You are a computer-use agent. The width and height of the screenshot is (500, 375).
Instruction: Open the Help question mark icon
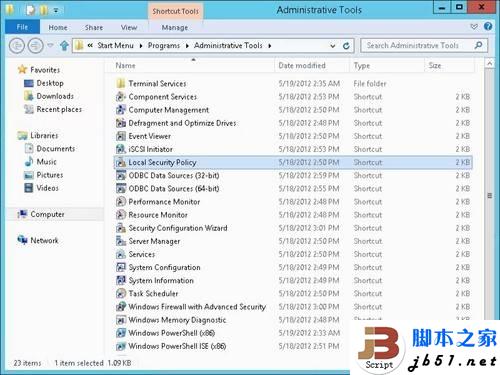(488, 27)
